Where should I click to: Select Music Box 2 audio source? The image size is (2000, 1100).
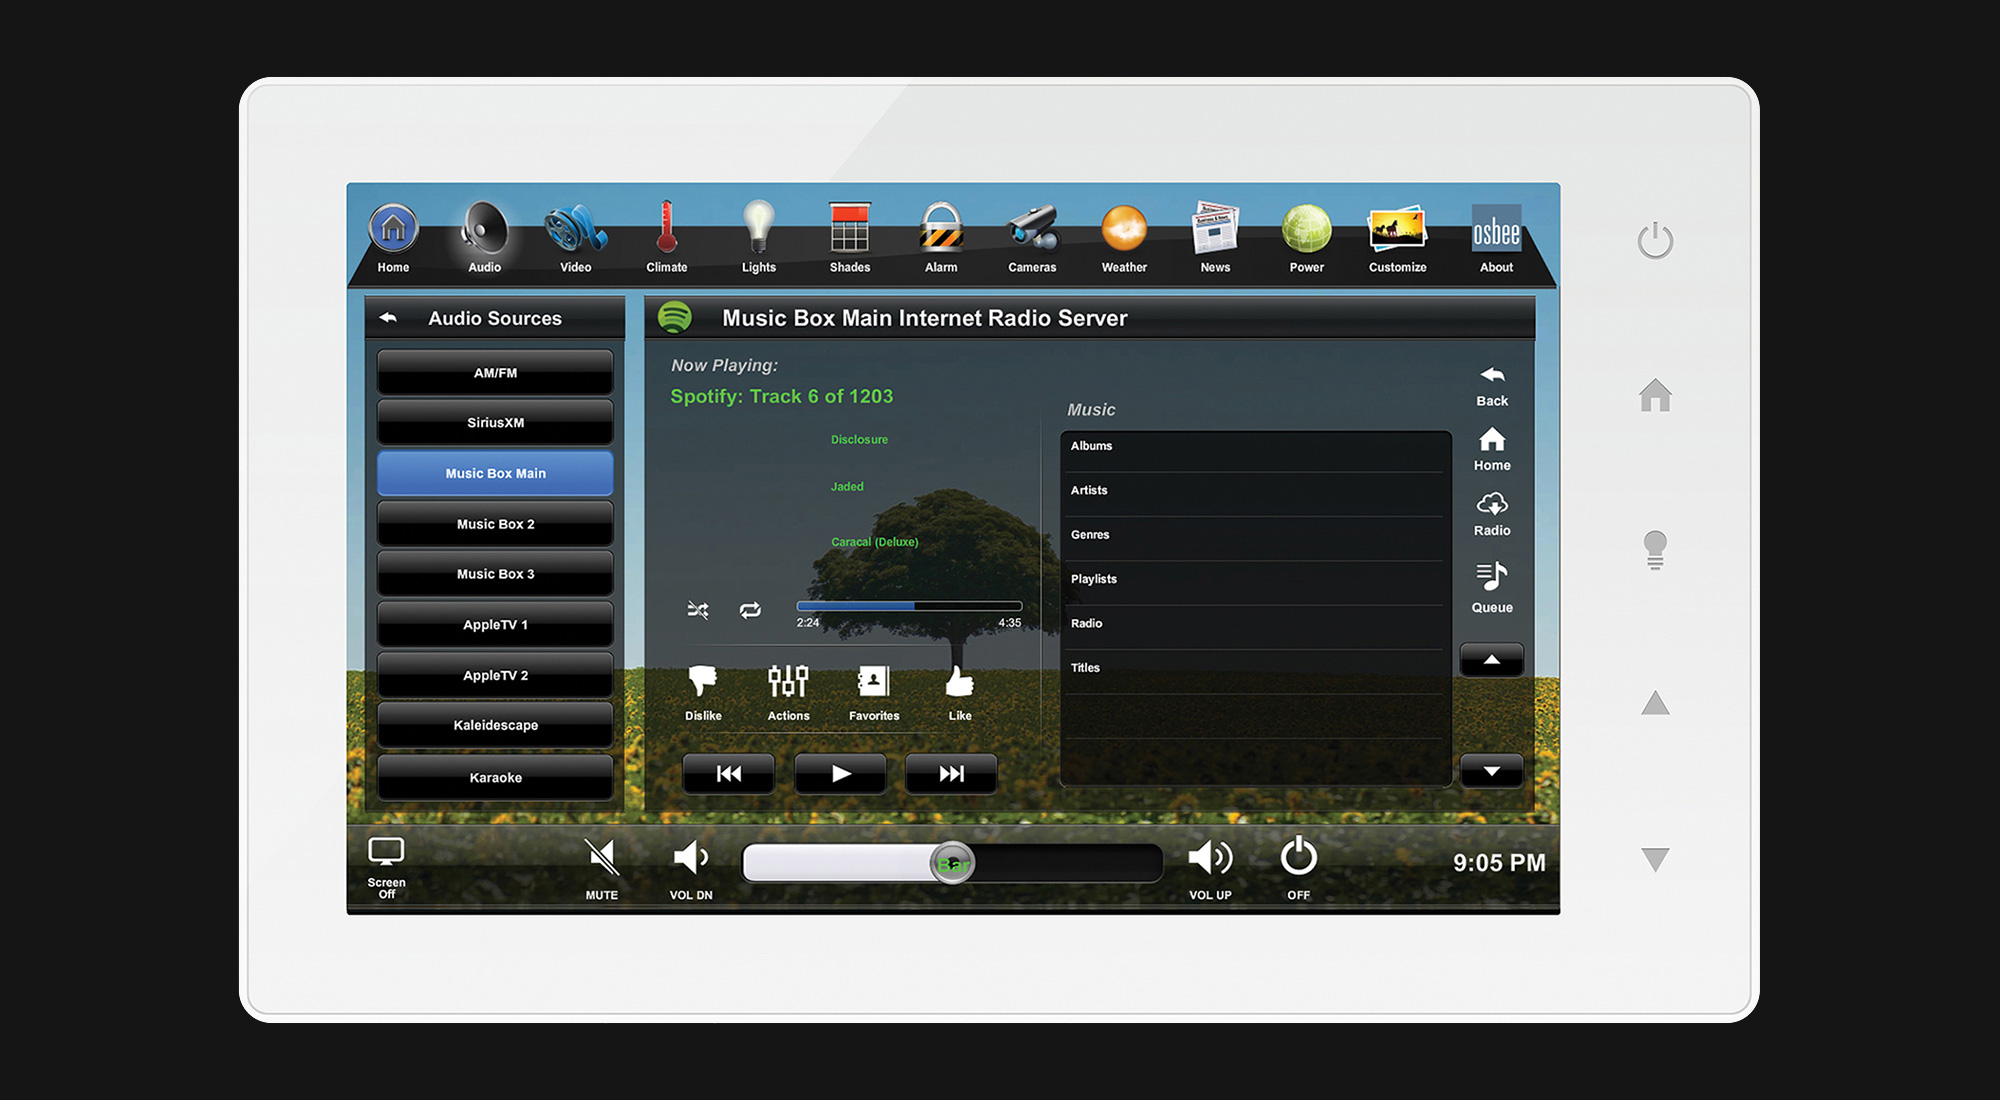(x=496, y=523)
